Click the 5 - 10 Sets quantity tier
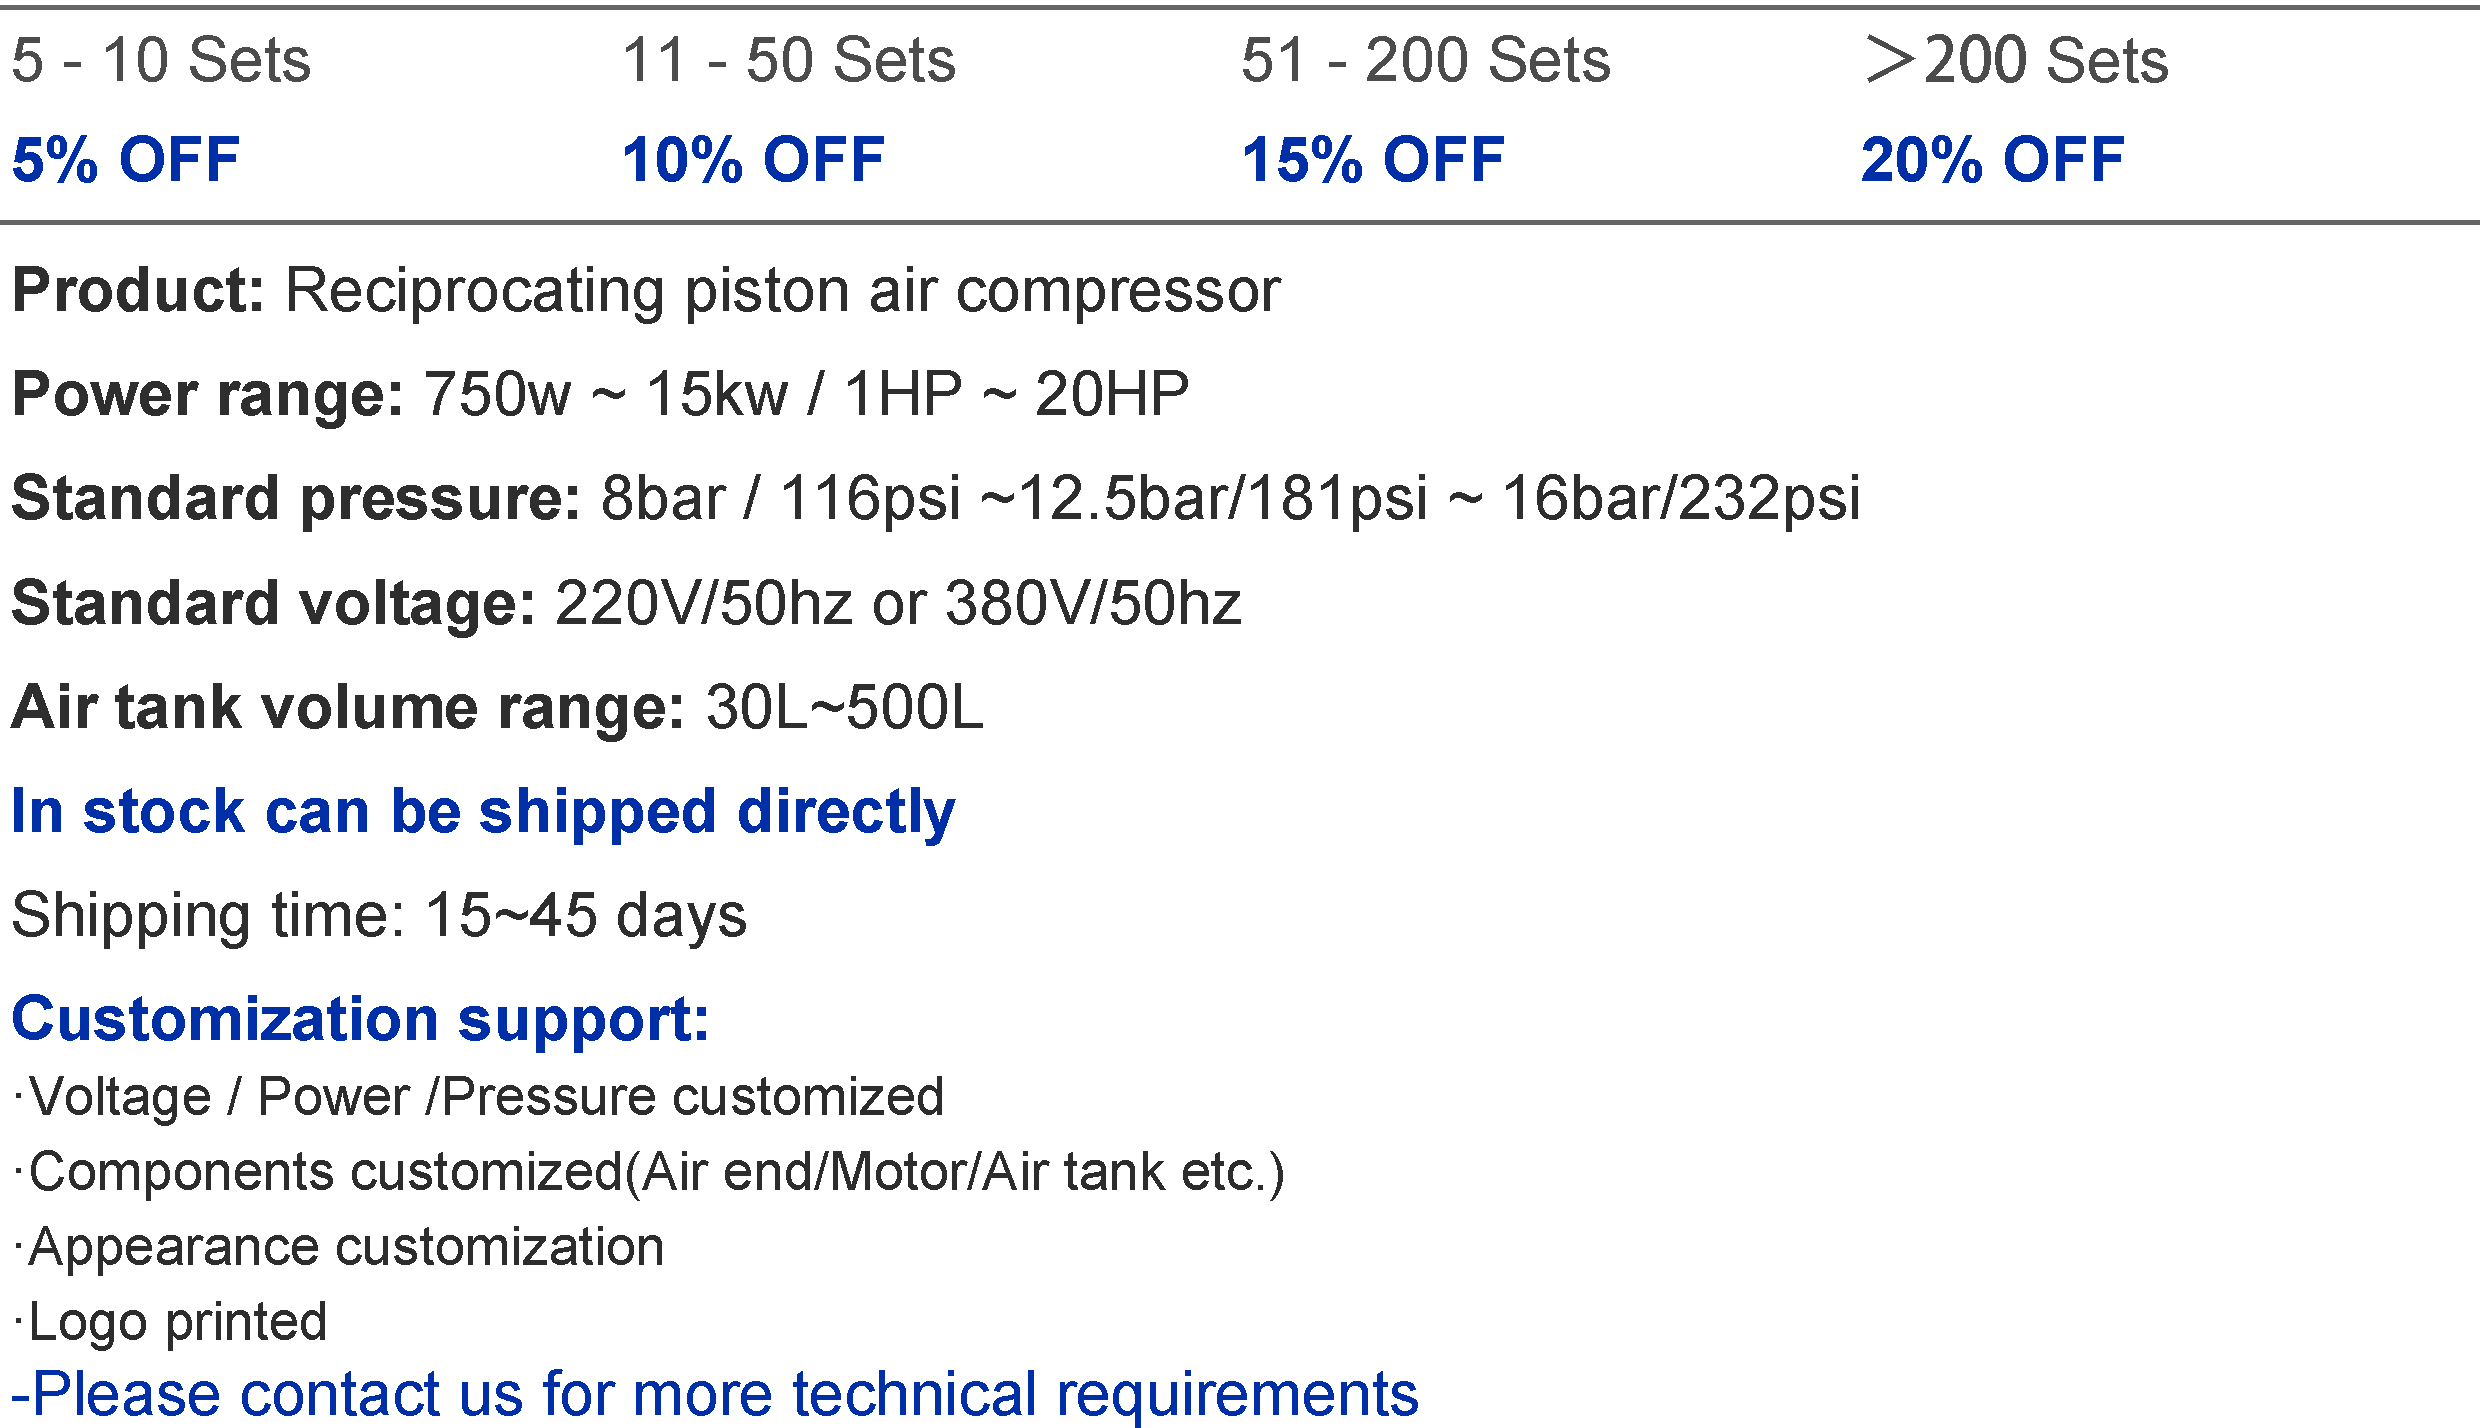Image resolution: width=2480 pixels, height=1428 pixels. point(161,60)
